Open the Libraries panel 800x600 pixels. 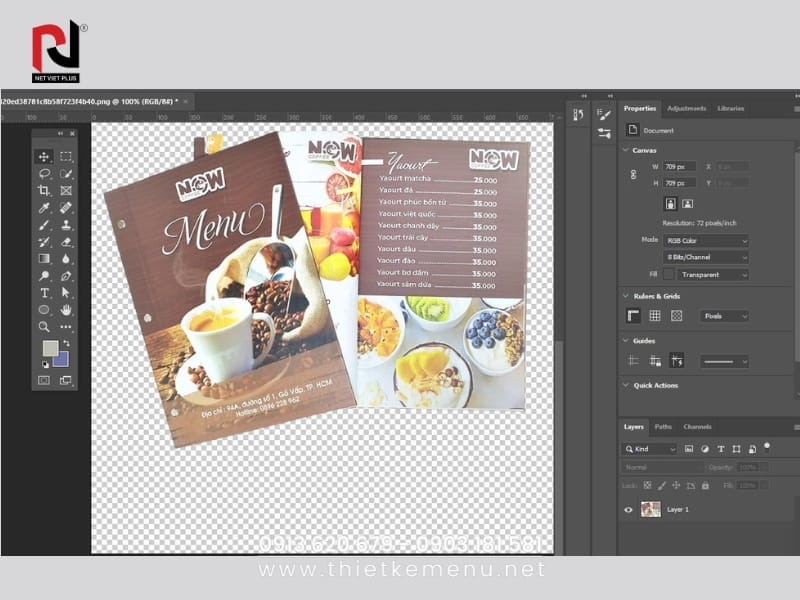[730, 108]
